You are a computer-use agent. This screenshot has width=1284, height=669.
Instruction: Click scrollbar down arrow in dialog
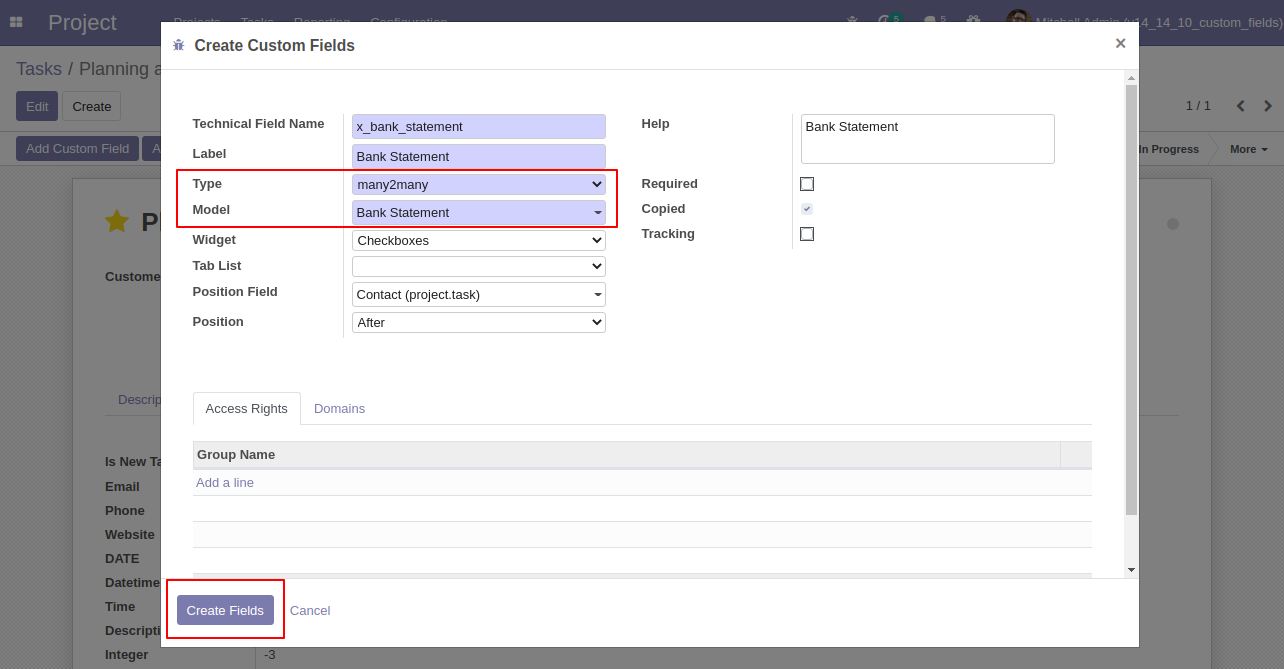1131,569
